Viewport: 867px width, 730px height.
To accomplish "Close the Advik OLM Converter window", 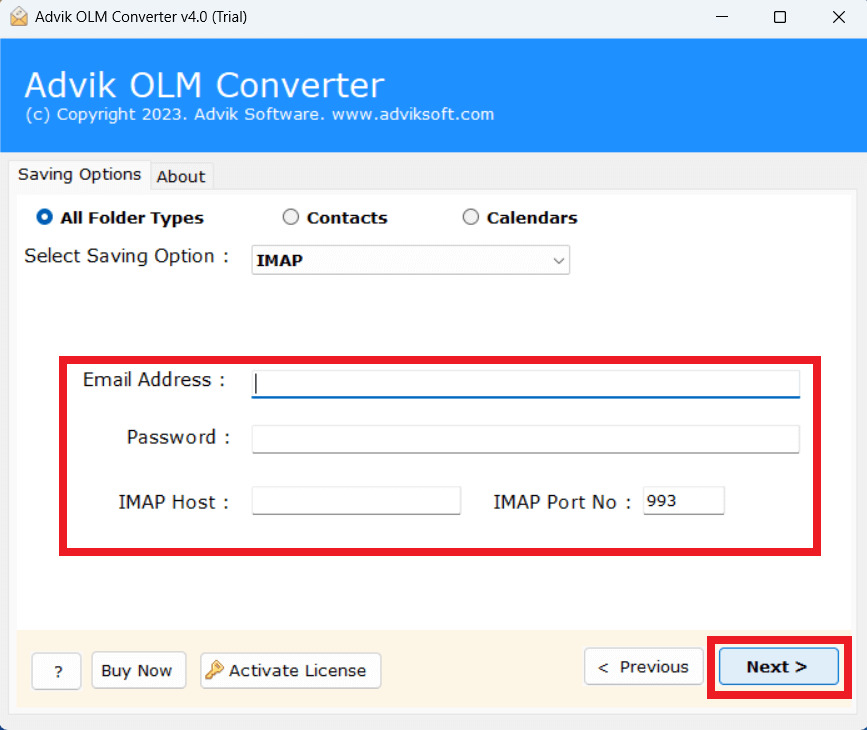I will (x=839, y=17).
